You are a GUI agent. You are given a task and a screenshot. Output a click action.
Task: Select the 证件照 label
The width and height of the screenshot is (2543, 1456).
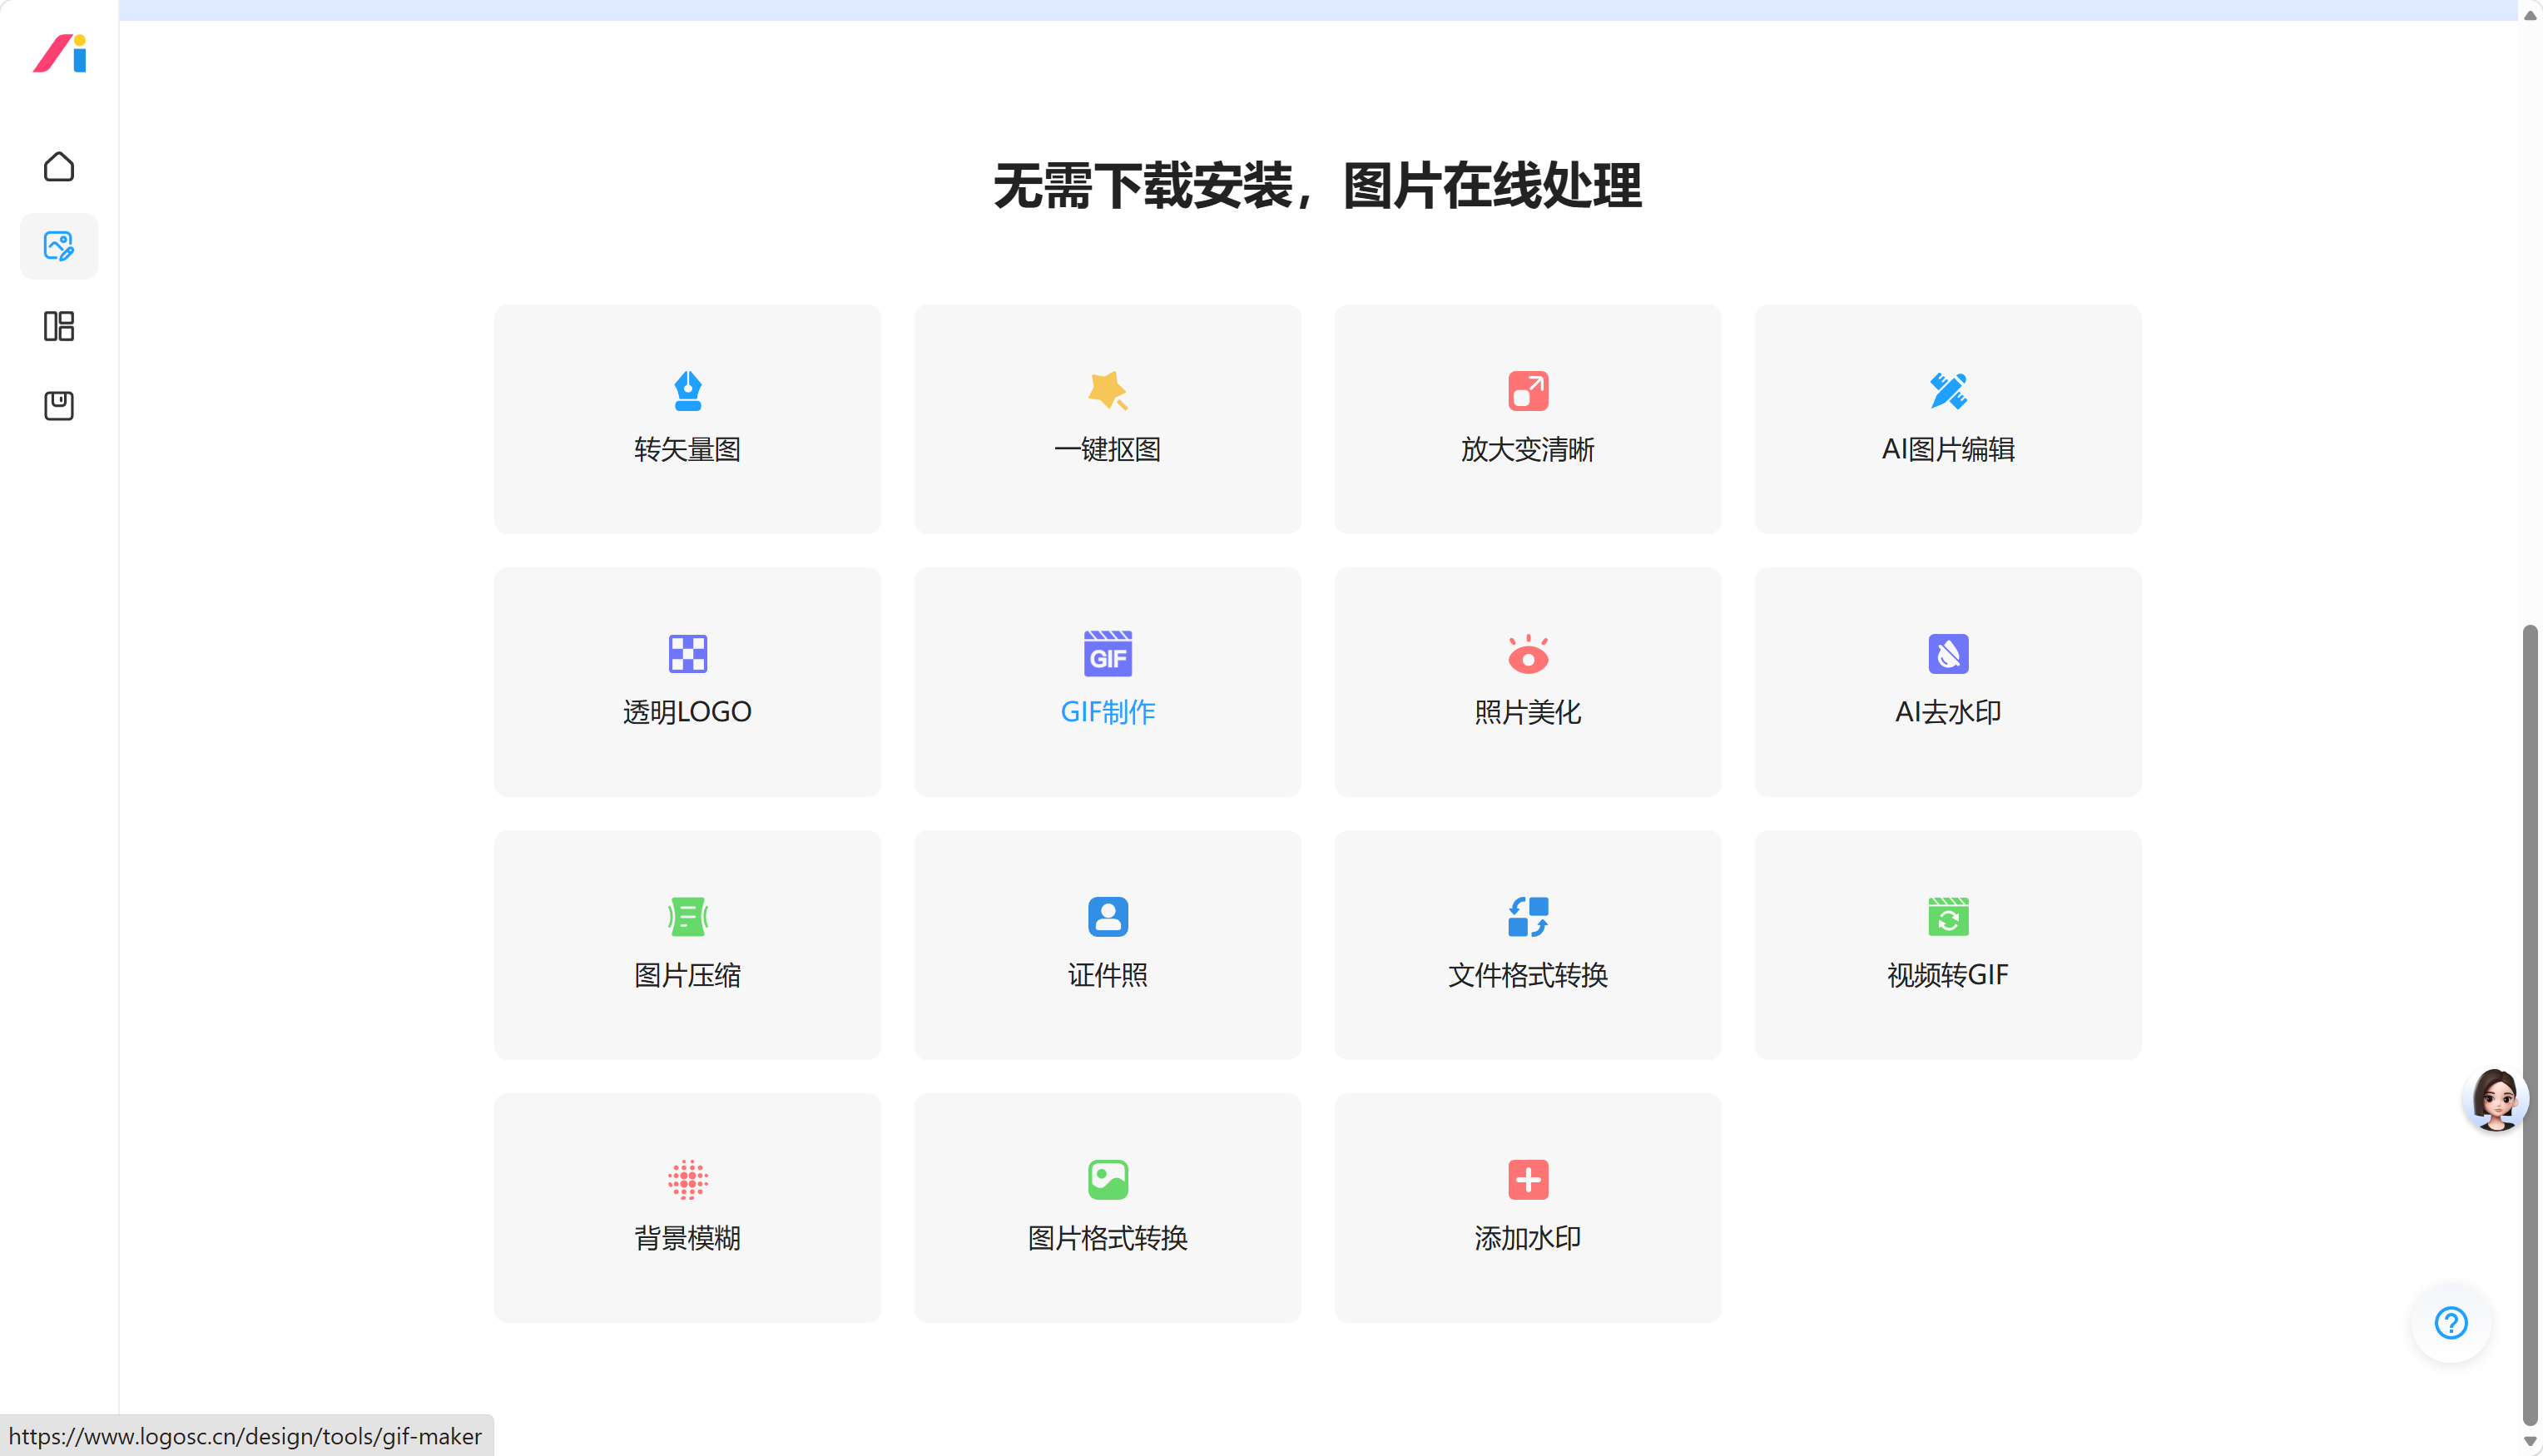pyautogui.click(x=1108, y=975)
